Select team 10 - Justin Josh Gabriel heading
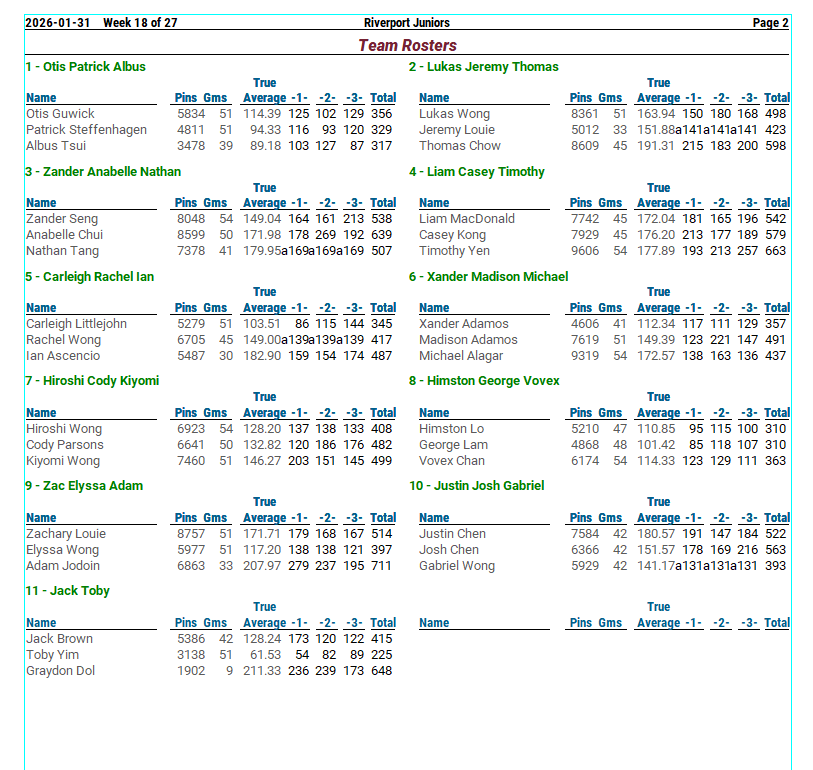The width and height of the screenshot is (813, 770). (476, 486)
